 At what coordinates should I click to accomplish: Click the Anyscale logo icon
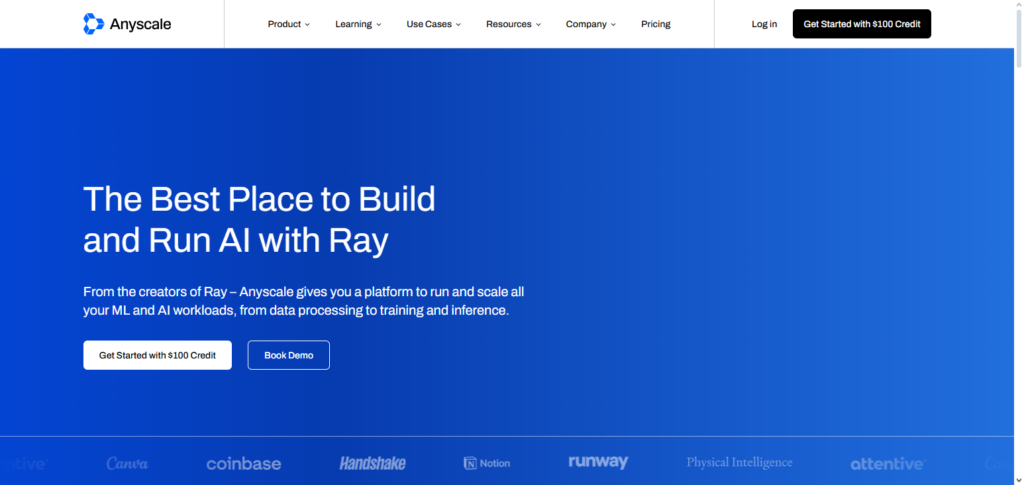(x=93, y=24)
